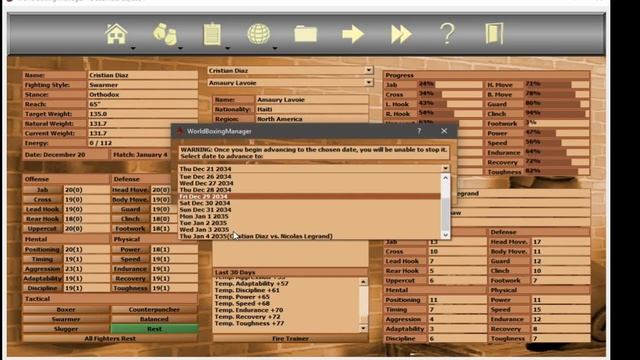Viewport: 640px width, 360px height.
Task: Select Thu Dec 28 2034 date
Action: [x=309, y=190]
